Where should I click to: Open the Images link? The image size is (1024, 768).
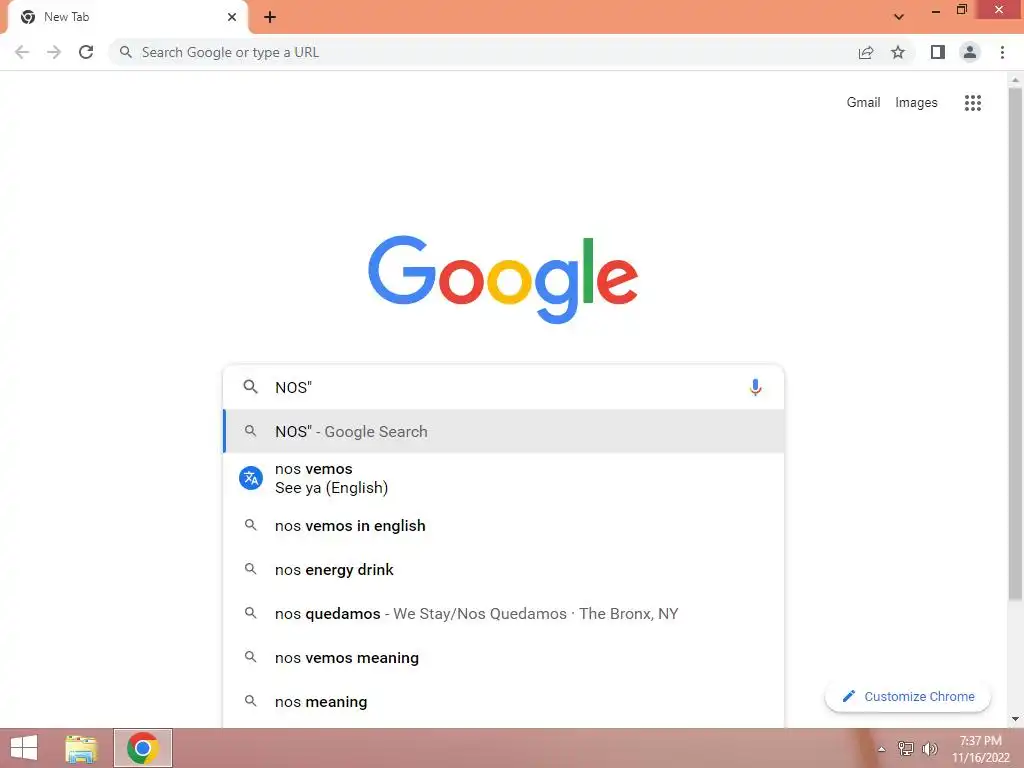coord(916,103)
